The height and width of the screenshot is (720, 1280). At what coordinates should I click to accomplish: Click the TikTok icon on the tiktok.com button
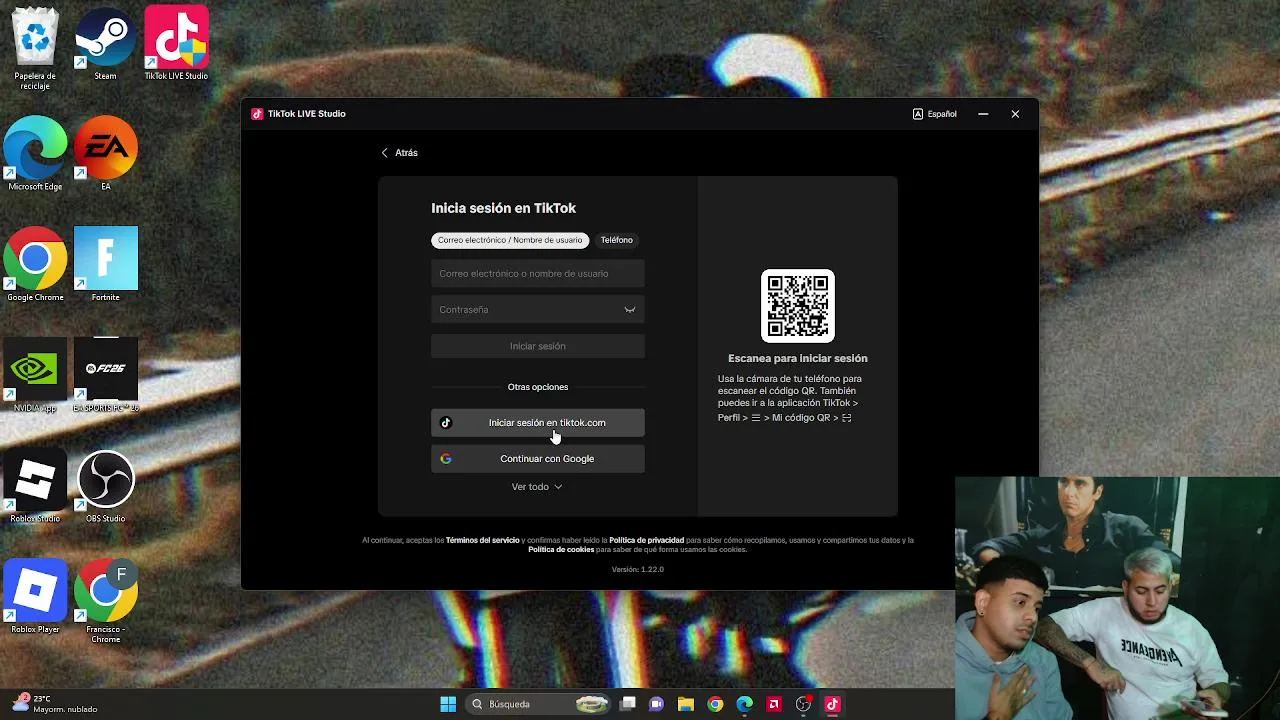pyautogui.click(x=446, y=423)
